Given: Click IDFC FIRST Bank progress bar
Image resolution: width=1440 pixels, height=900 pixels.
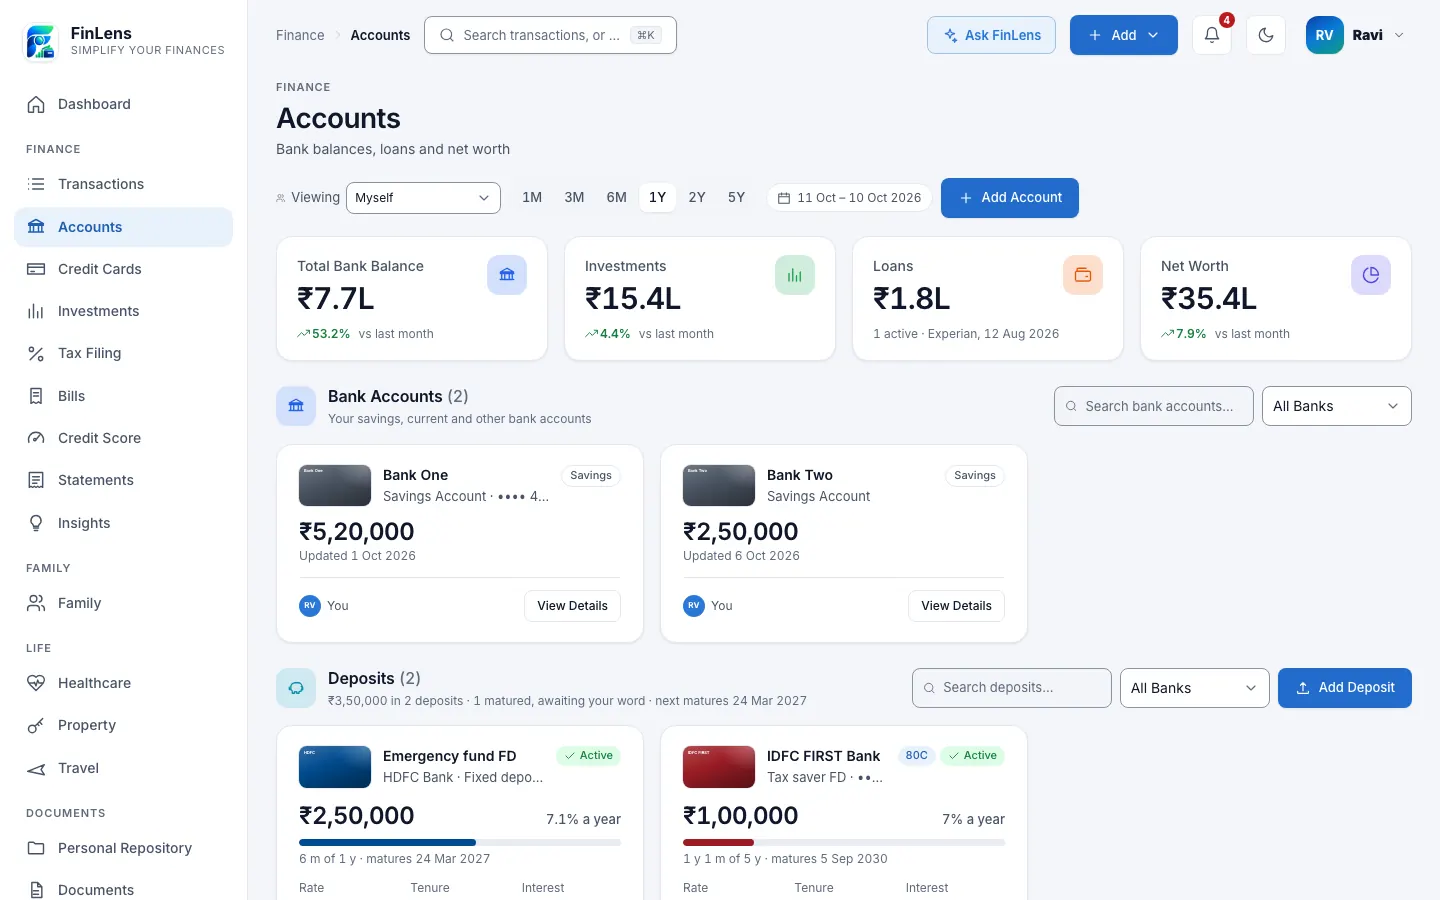Looking at the screenshot, I should coord(844,843).
